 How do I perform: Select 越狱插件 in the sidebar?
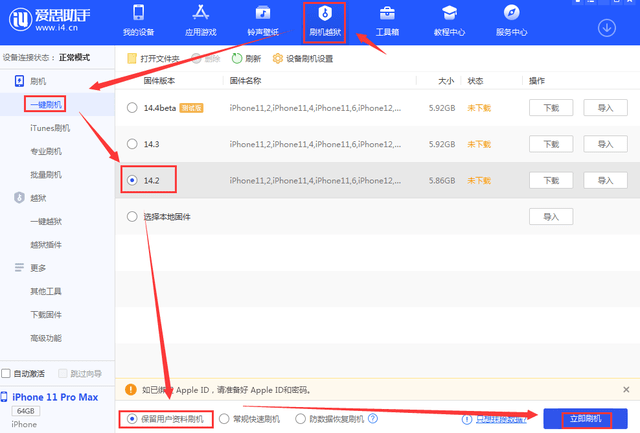pos(46,244)
